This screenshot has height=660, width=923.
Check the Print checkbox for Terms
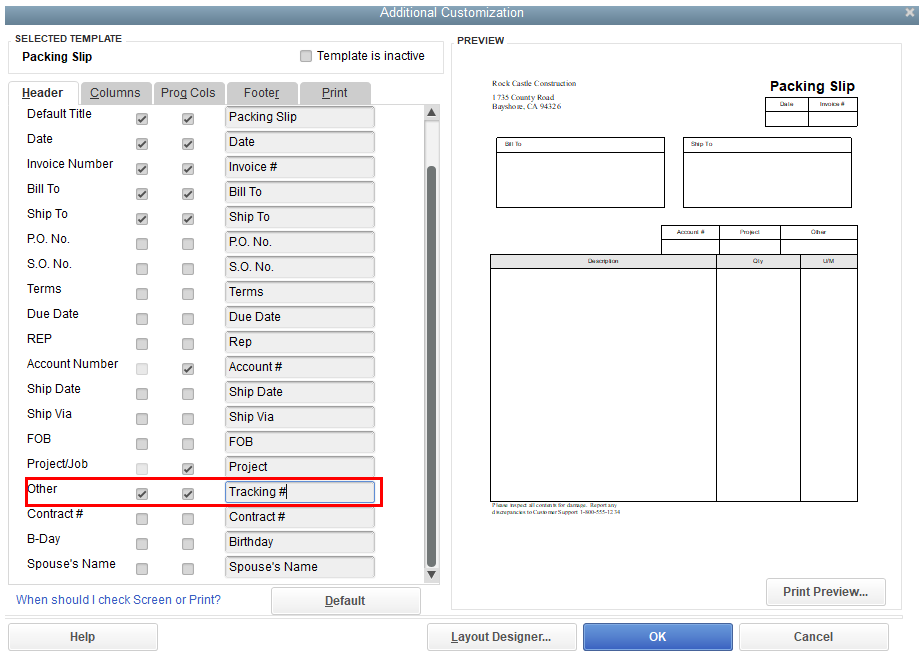click(x=187, y=293)
